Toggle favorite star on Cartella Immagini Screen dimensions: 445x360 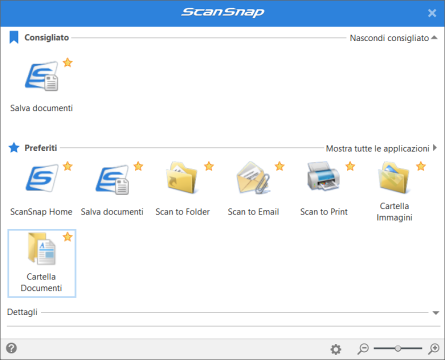[x=421, y=166]
